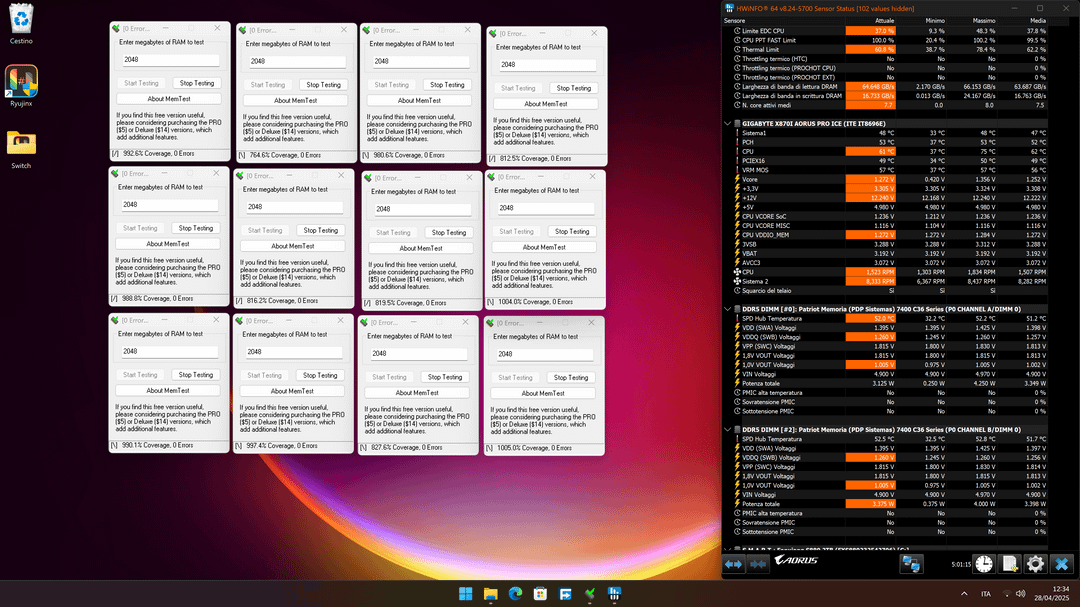Open Microsoft Store from the taskbar
The height and width of the screenshot is (607, 1080).
(540, 594)
